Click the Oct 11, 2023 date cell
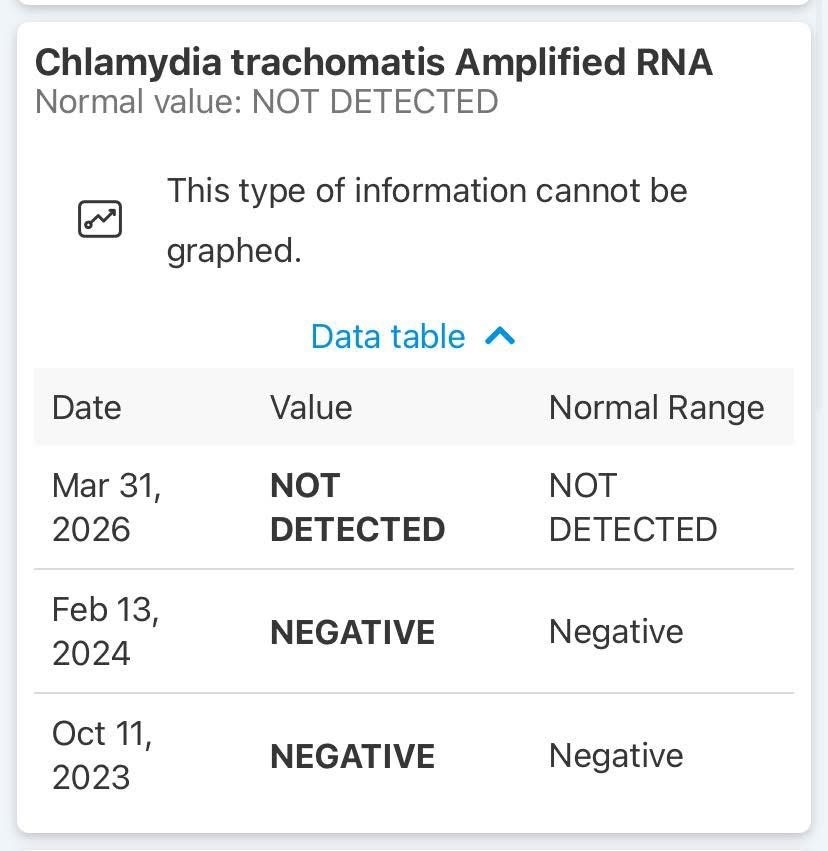The height and width of the screenshot is (851, 828). (x=102, y=756)
